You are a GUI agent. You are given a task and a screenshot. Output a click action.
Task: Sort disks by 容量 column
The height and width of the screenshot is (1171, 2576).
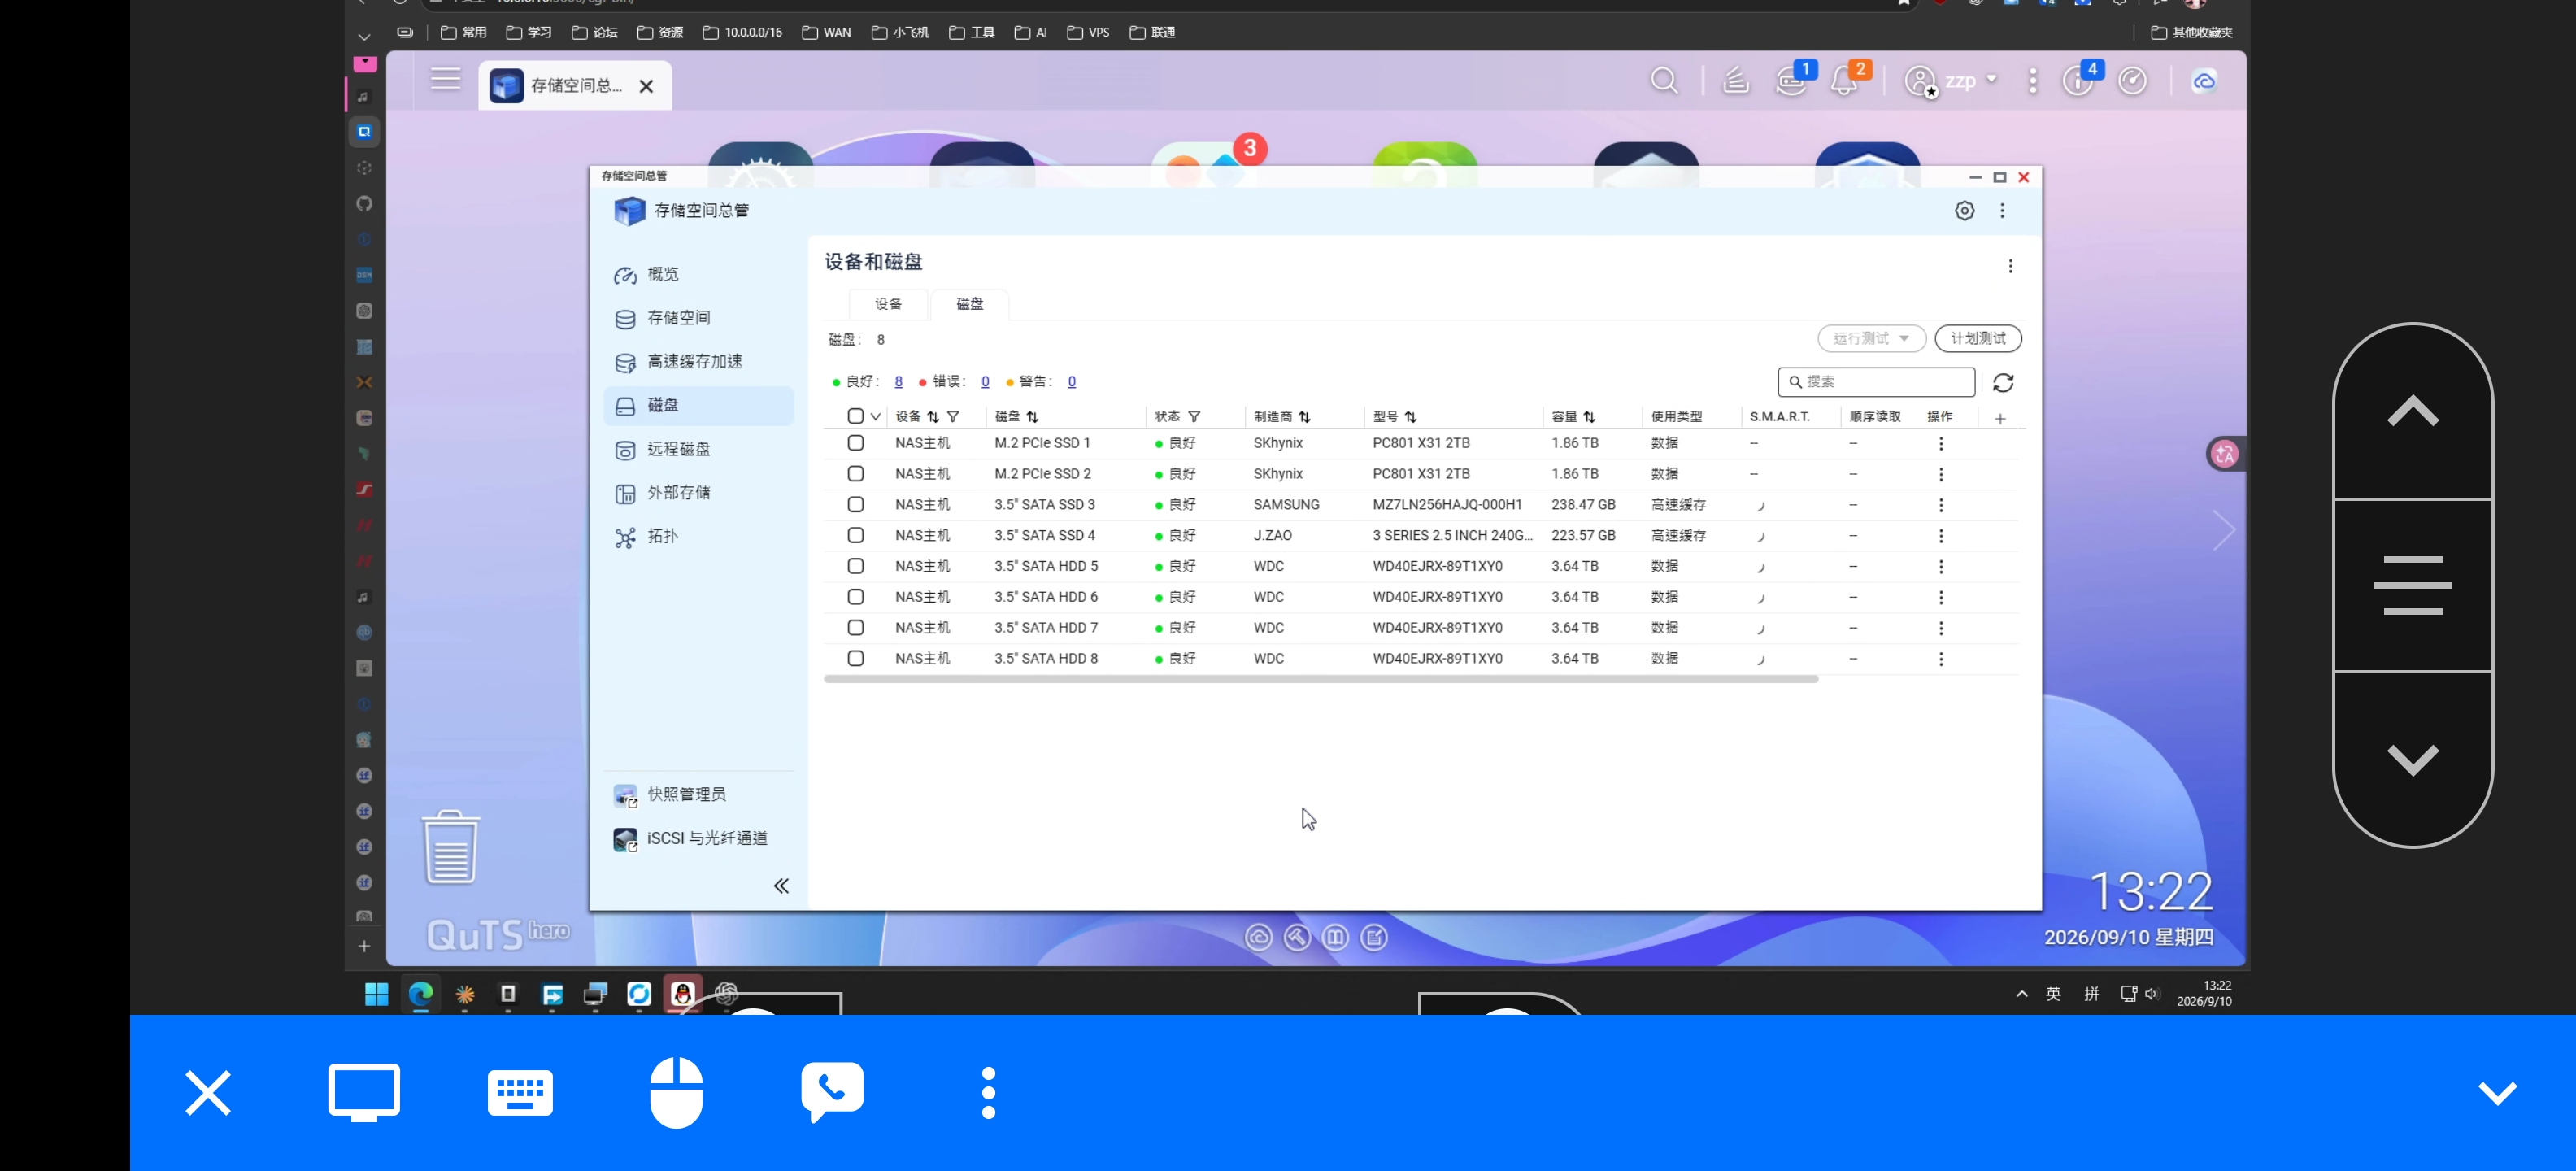coord(1589,417)
